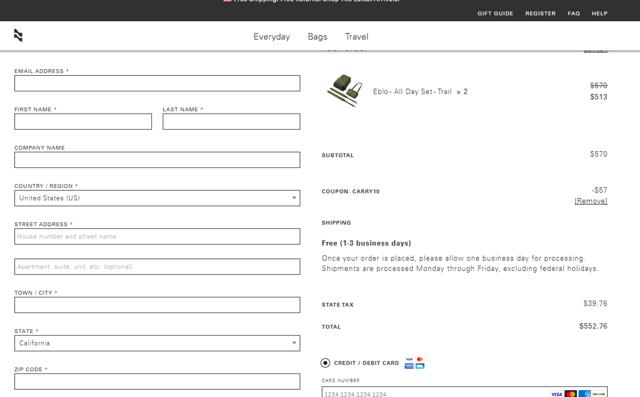This screenshot has height=397, width=640.
Task: Open the Country / Region dropdown
Action: tap(157, 198)
